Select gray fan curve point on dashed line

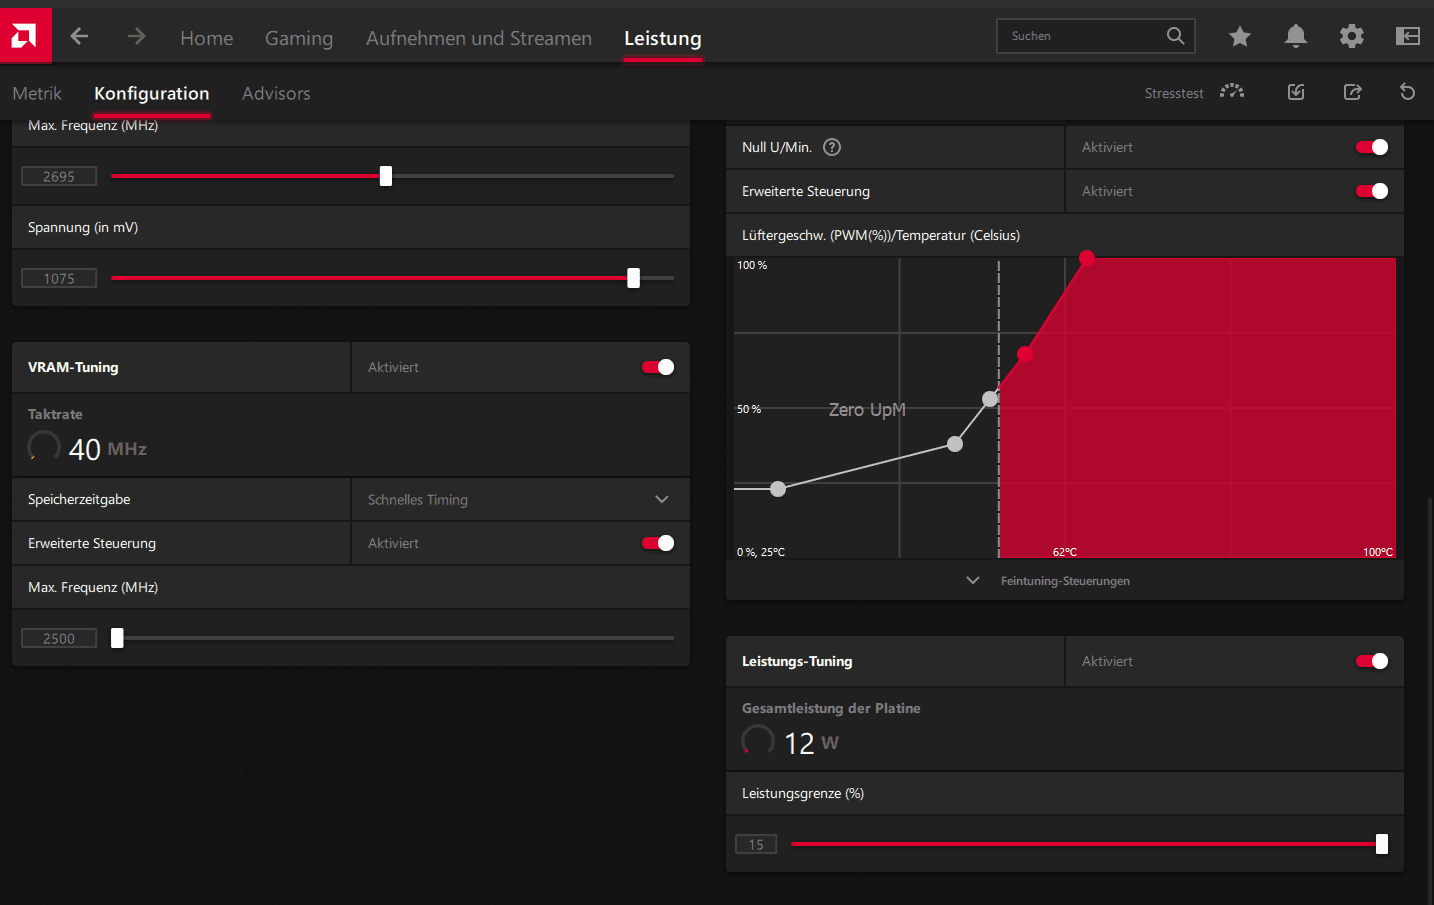(x=990, y=399)
